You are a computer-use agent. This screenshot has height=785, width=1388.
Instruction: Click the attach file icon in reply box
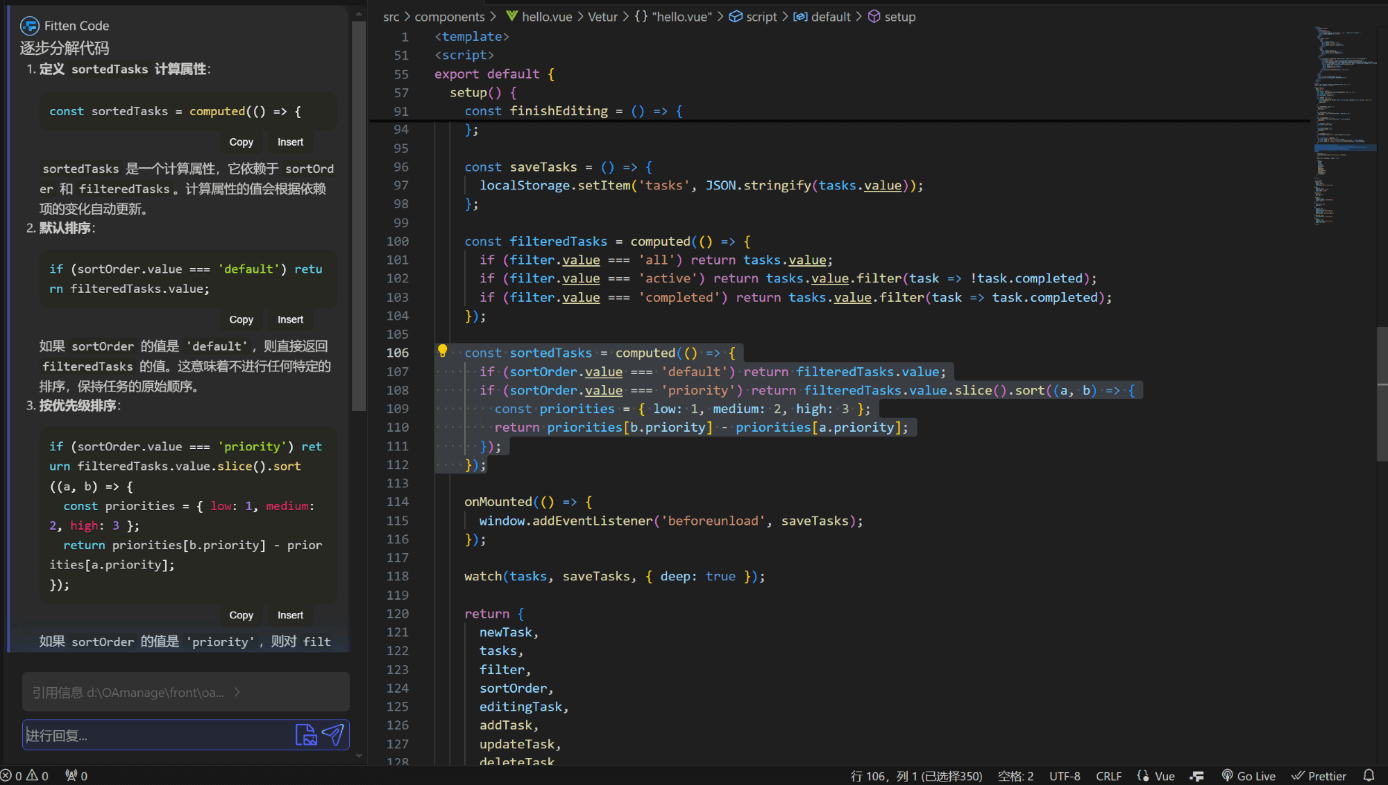click(306, 735)
